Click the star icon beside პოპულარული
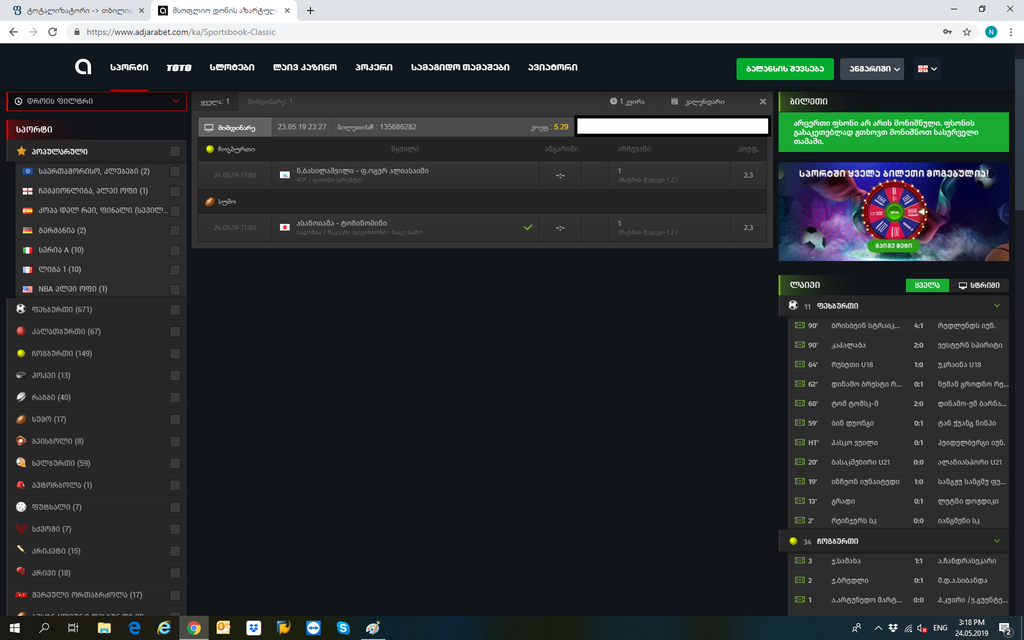This screenshot has width=1024, height=640. (x=21, y=151)
